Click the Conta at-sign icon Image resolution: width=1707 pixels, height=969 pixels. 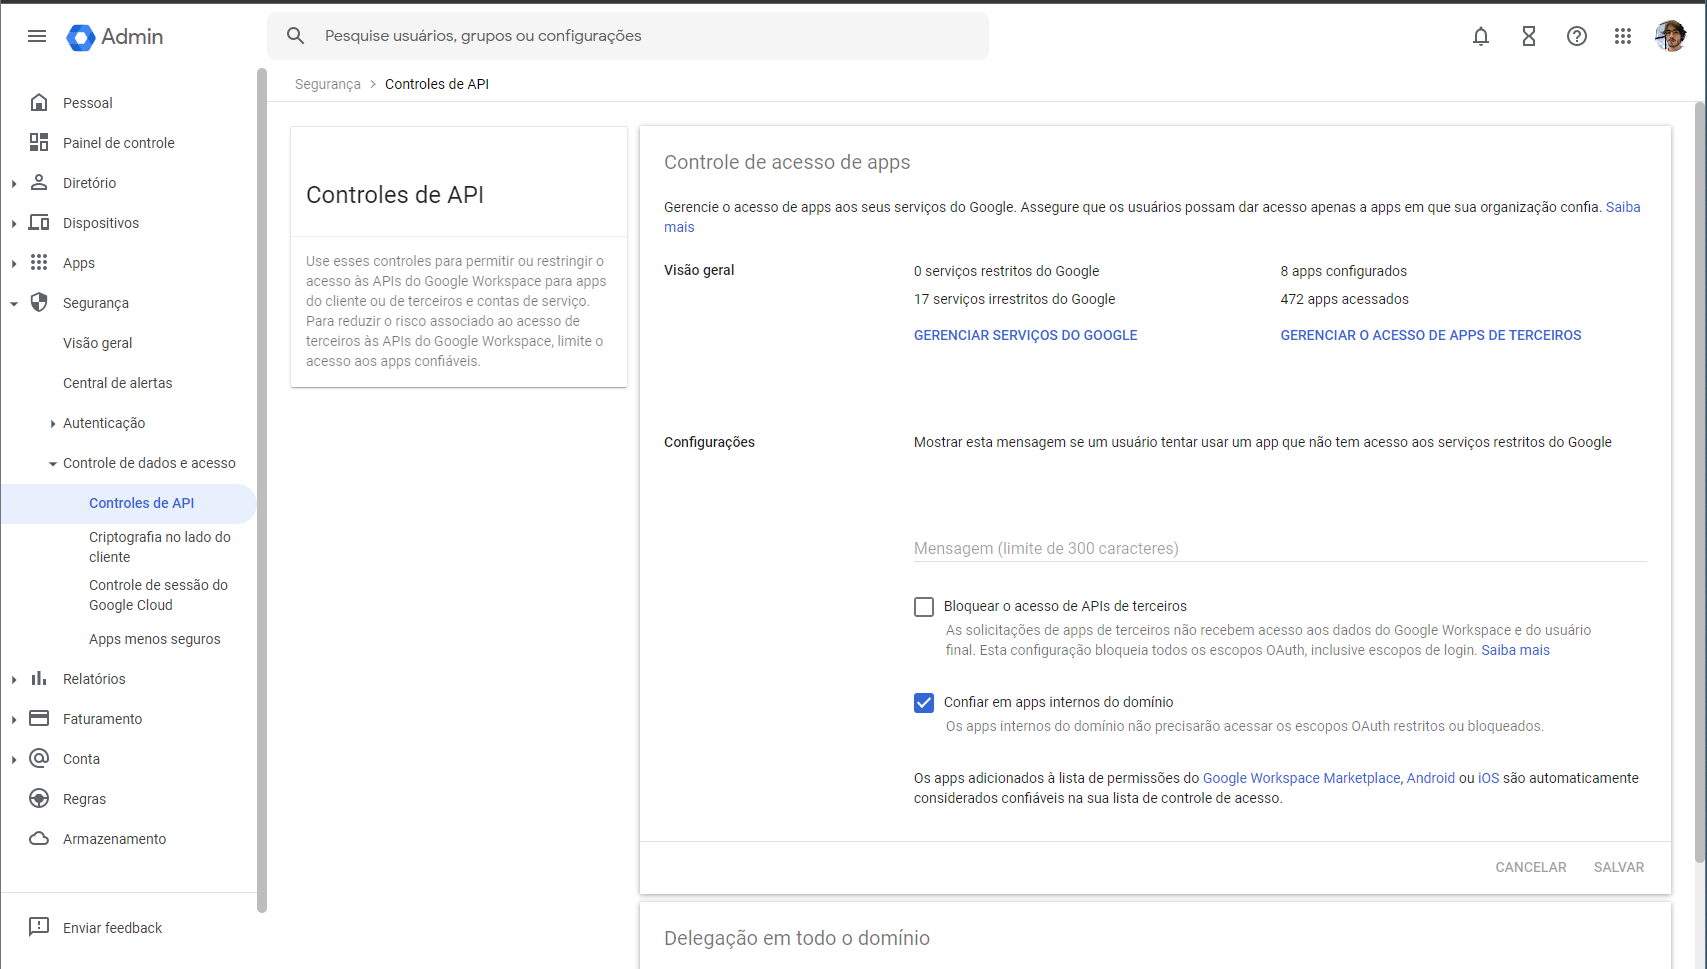point(39,758)
